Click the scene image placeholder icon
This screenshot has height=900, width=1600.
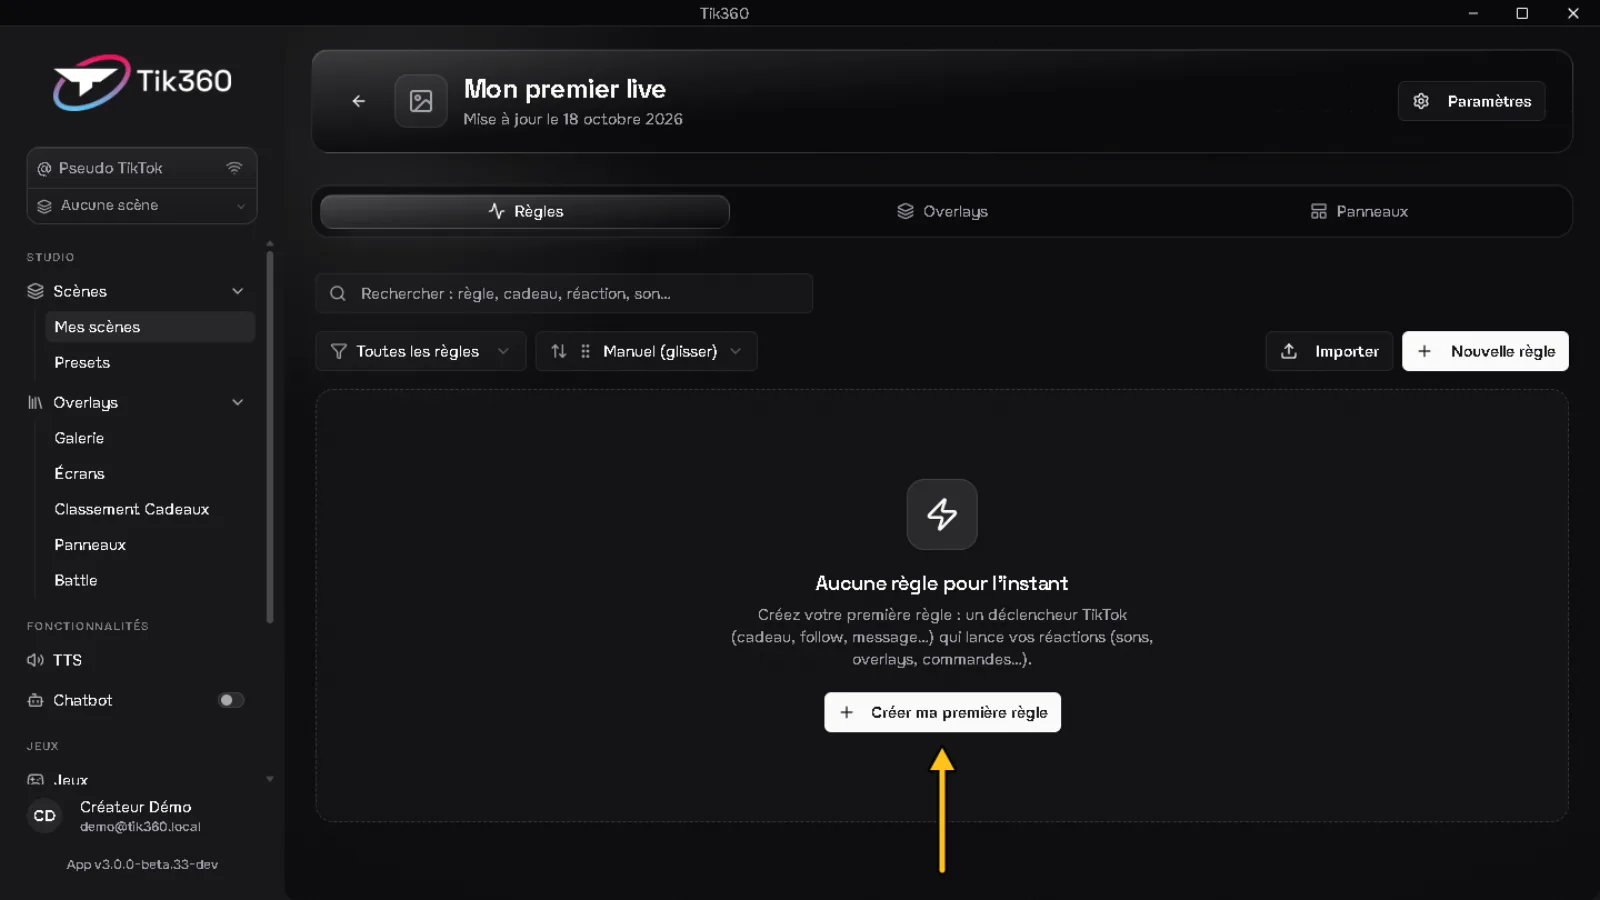(x=421, y=101)
